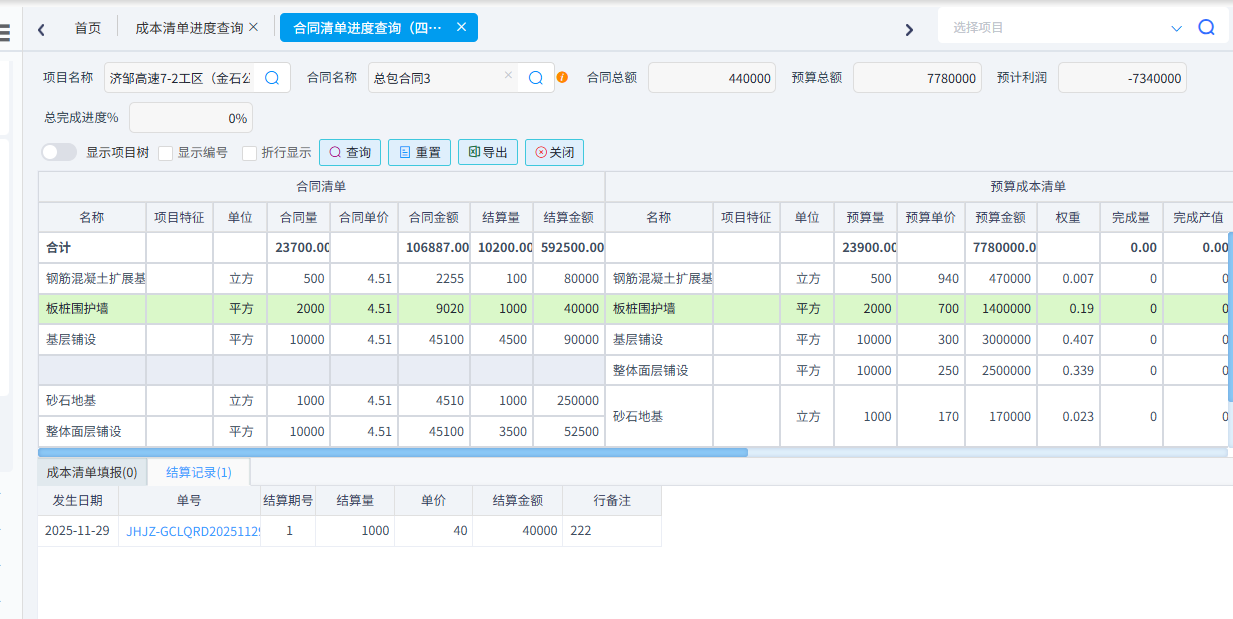Click the orange info icon beside 合同名称
Screen dimensions: 1233x619
coord(562,77)
